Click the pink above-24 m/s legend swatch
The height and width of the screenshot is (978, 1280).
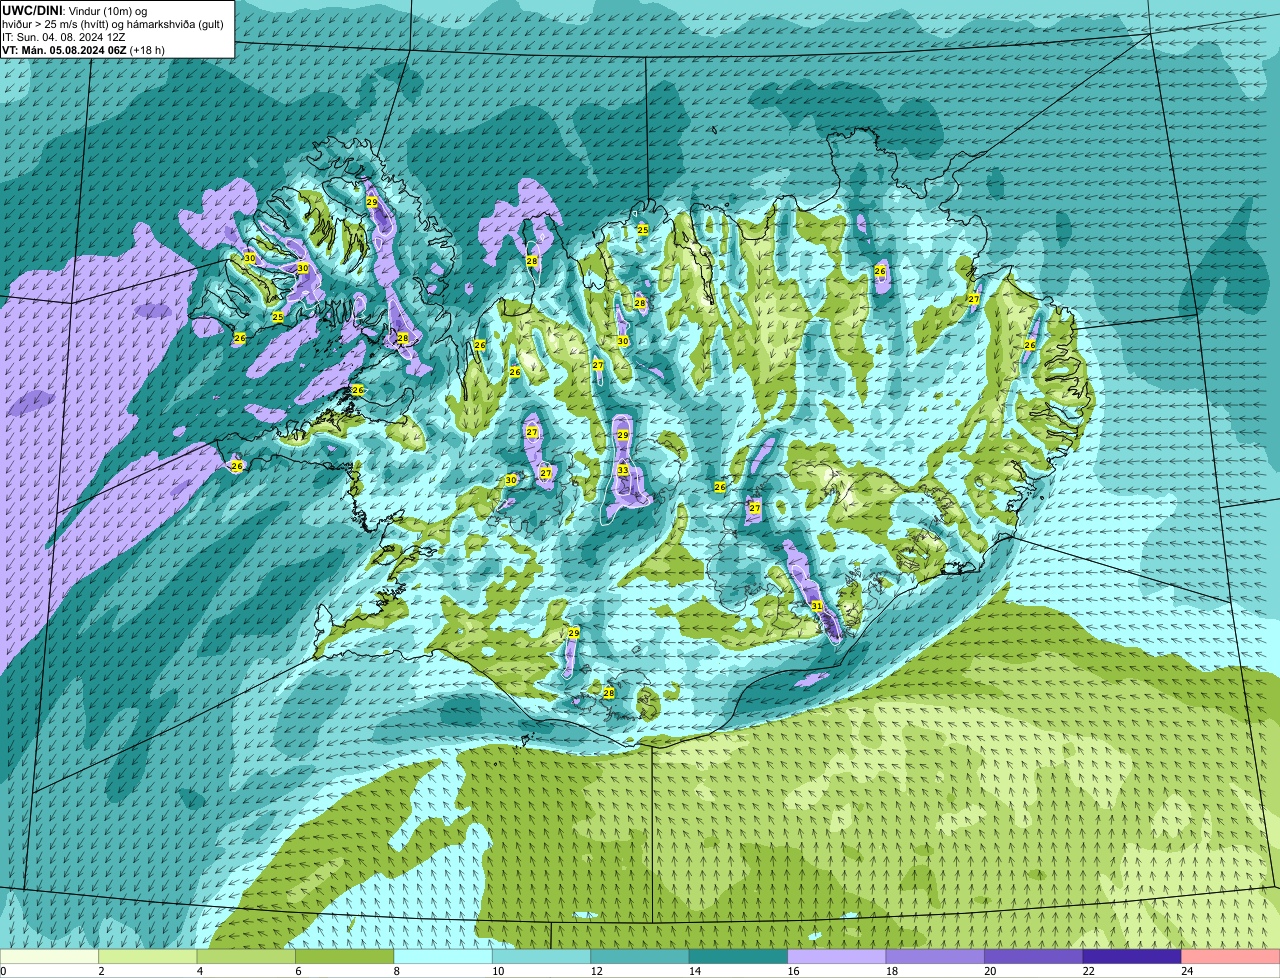pos(1231,957)
